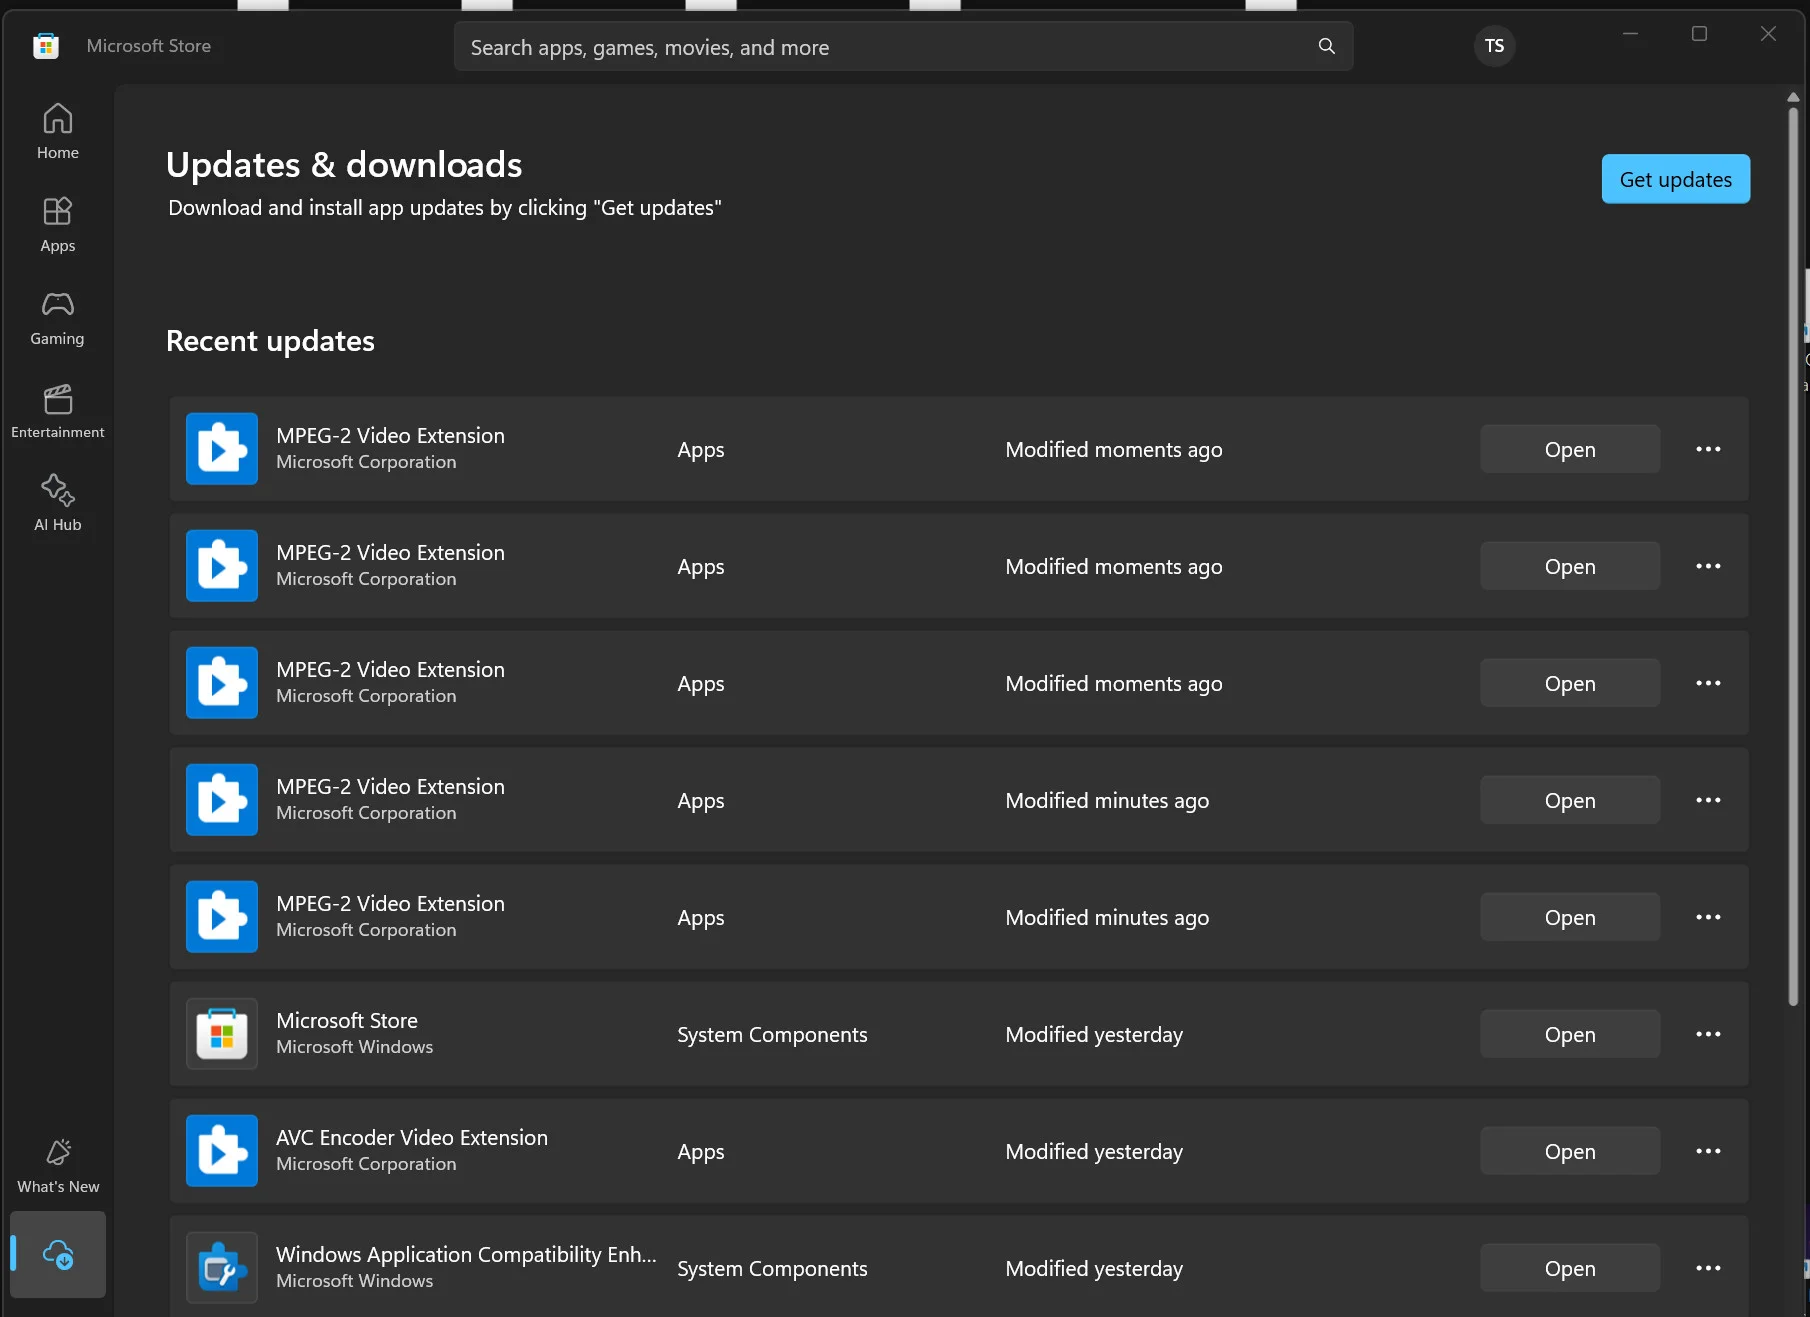The width and height of the screenshot is (1810, 1317).
Task: Open the What's New page
Action: [x=58, y=1166]
